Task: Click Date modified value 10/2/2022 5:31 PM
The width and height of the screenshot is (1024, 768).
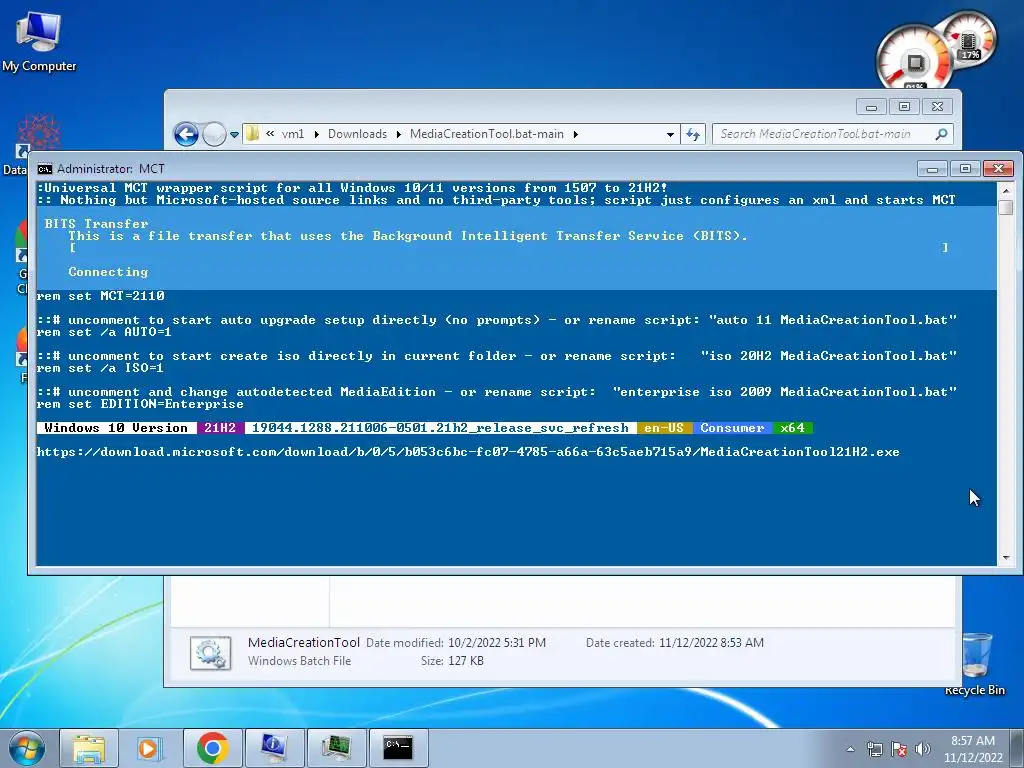Action: (497, 643)
